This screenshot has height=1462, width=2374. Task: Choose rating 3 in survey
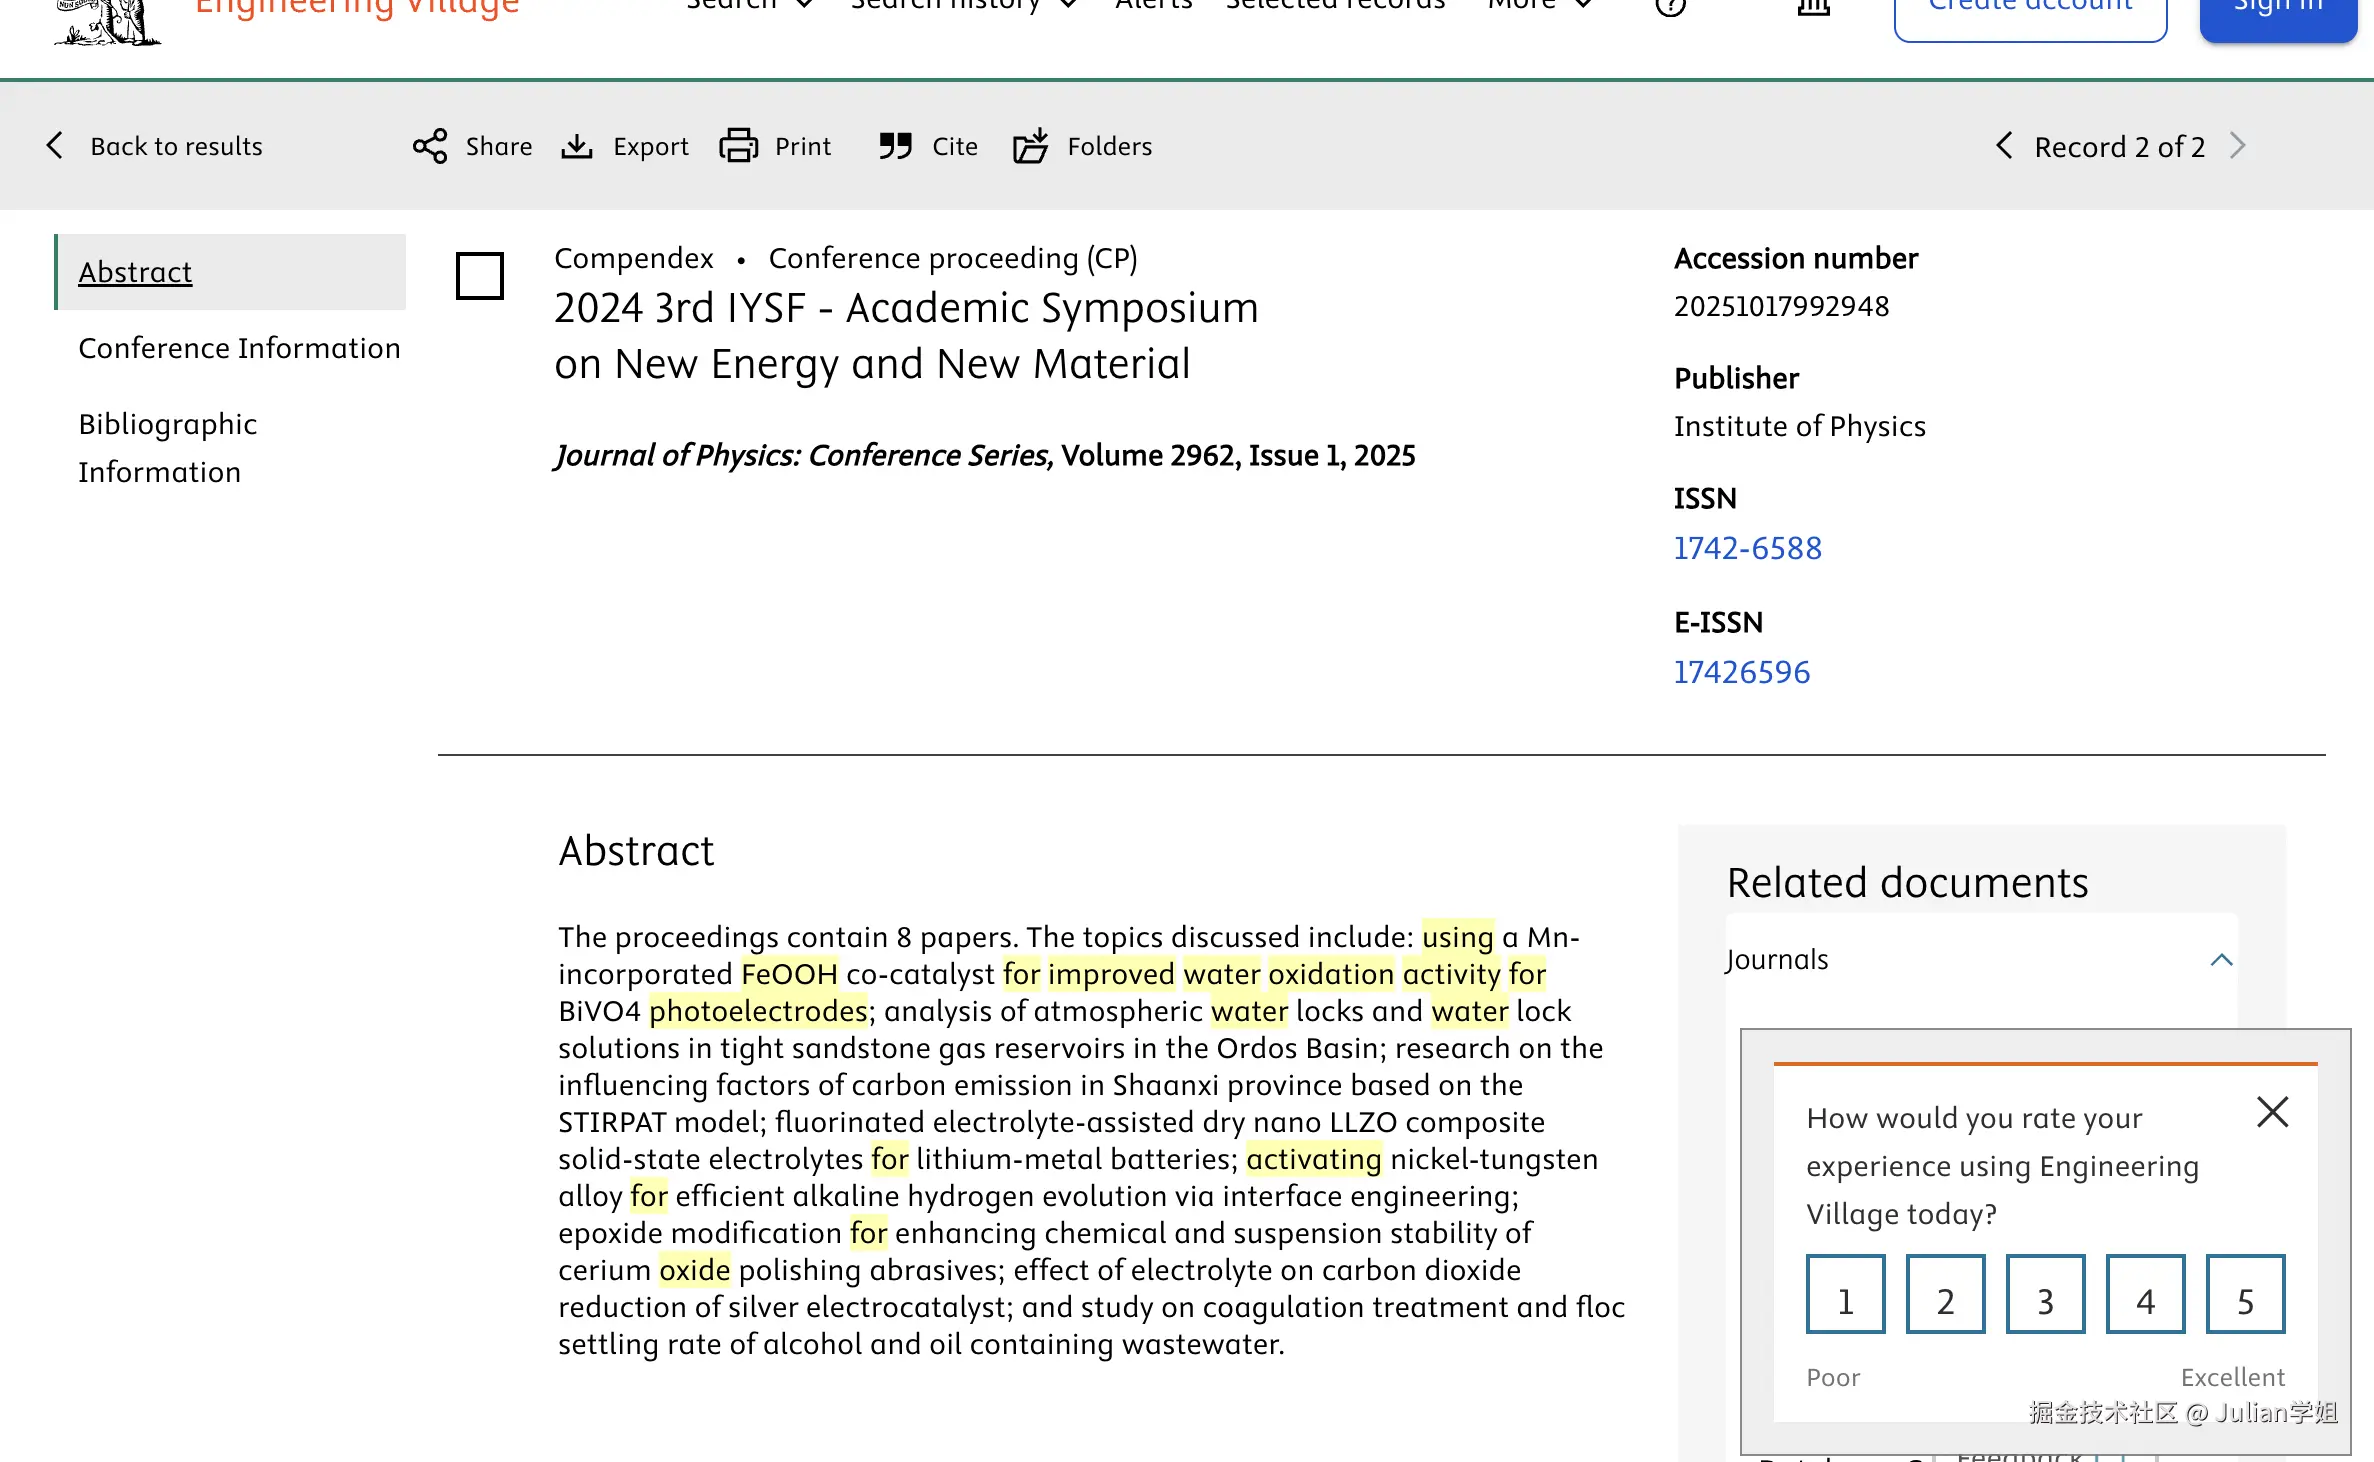point(2045,1295)
